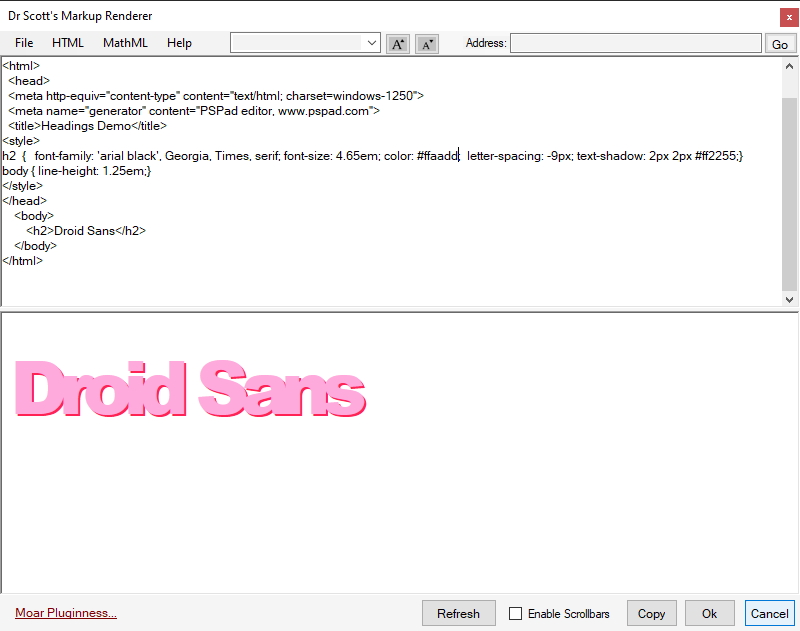
Task: Expand the toolbar combo box dropdown
Action: click(x=372, y=43)
